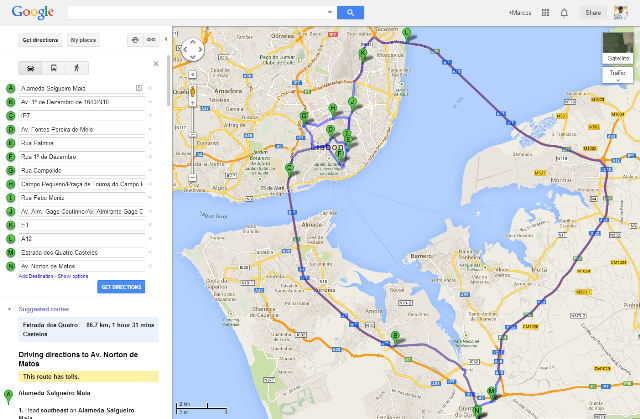Click map pin B on the map
This screenshot has width=640, height=419.
point(395,337)
